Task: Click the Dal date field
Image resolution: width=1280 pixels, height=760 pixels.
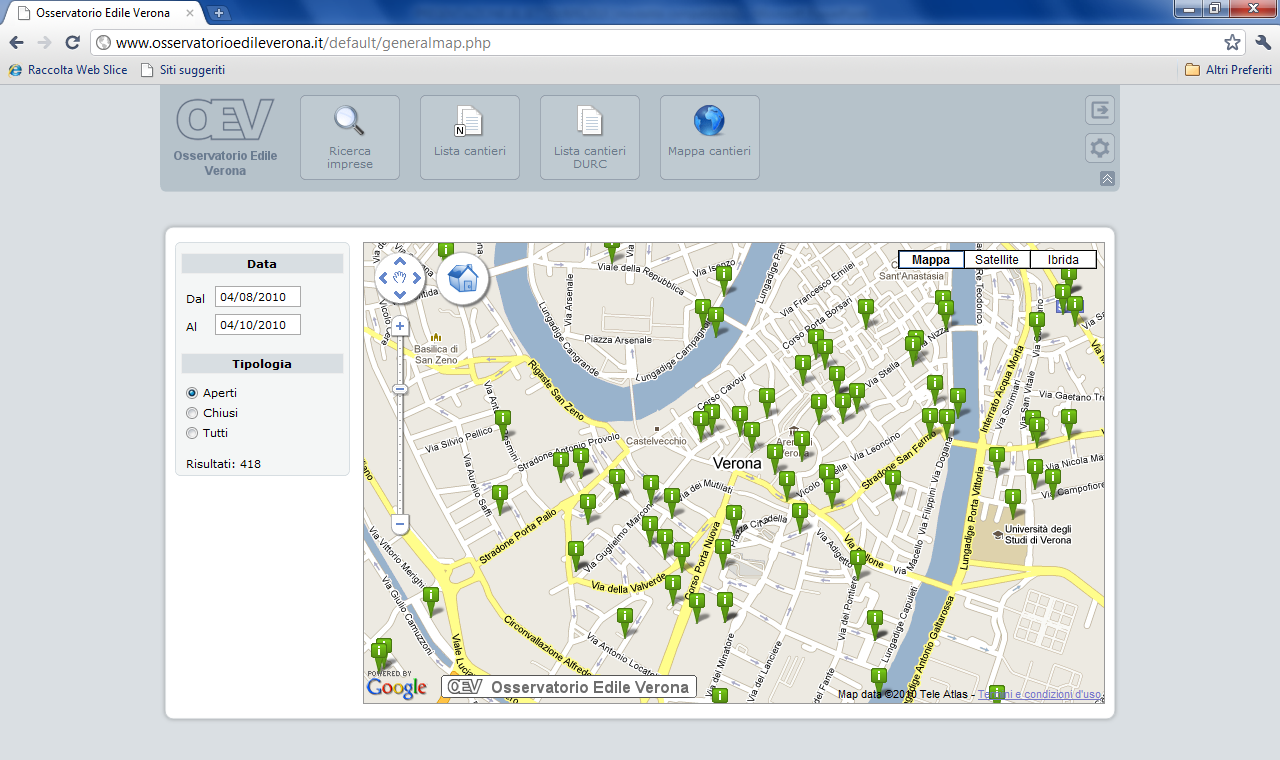Action: tap(258, 297)
